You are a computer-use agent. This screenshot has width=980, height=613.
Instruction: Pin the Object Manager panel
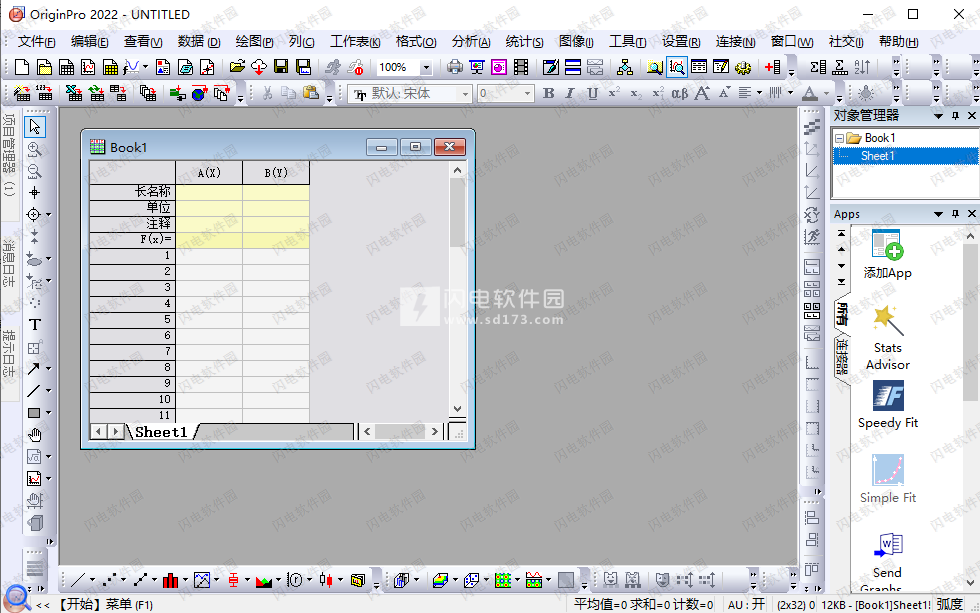[x=955, y=116]
